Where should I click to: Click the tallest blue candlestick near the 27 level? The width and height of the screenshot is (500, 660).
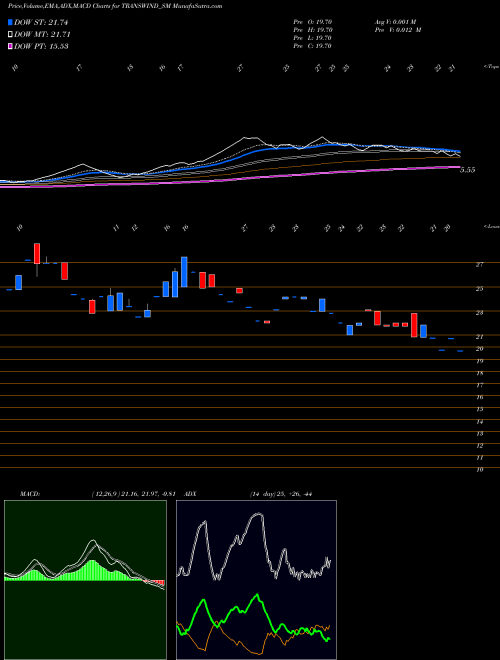pyautogui.click(x=184, y=272)
